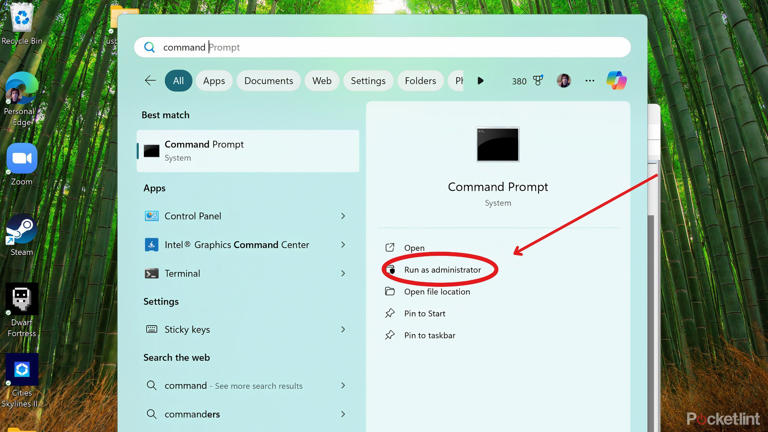Select the Dwarf Fortress desktop icon

pos(22,311)
